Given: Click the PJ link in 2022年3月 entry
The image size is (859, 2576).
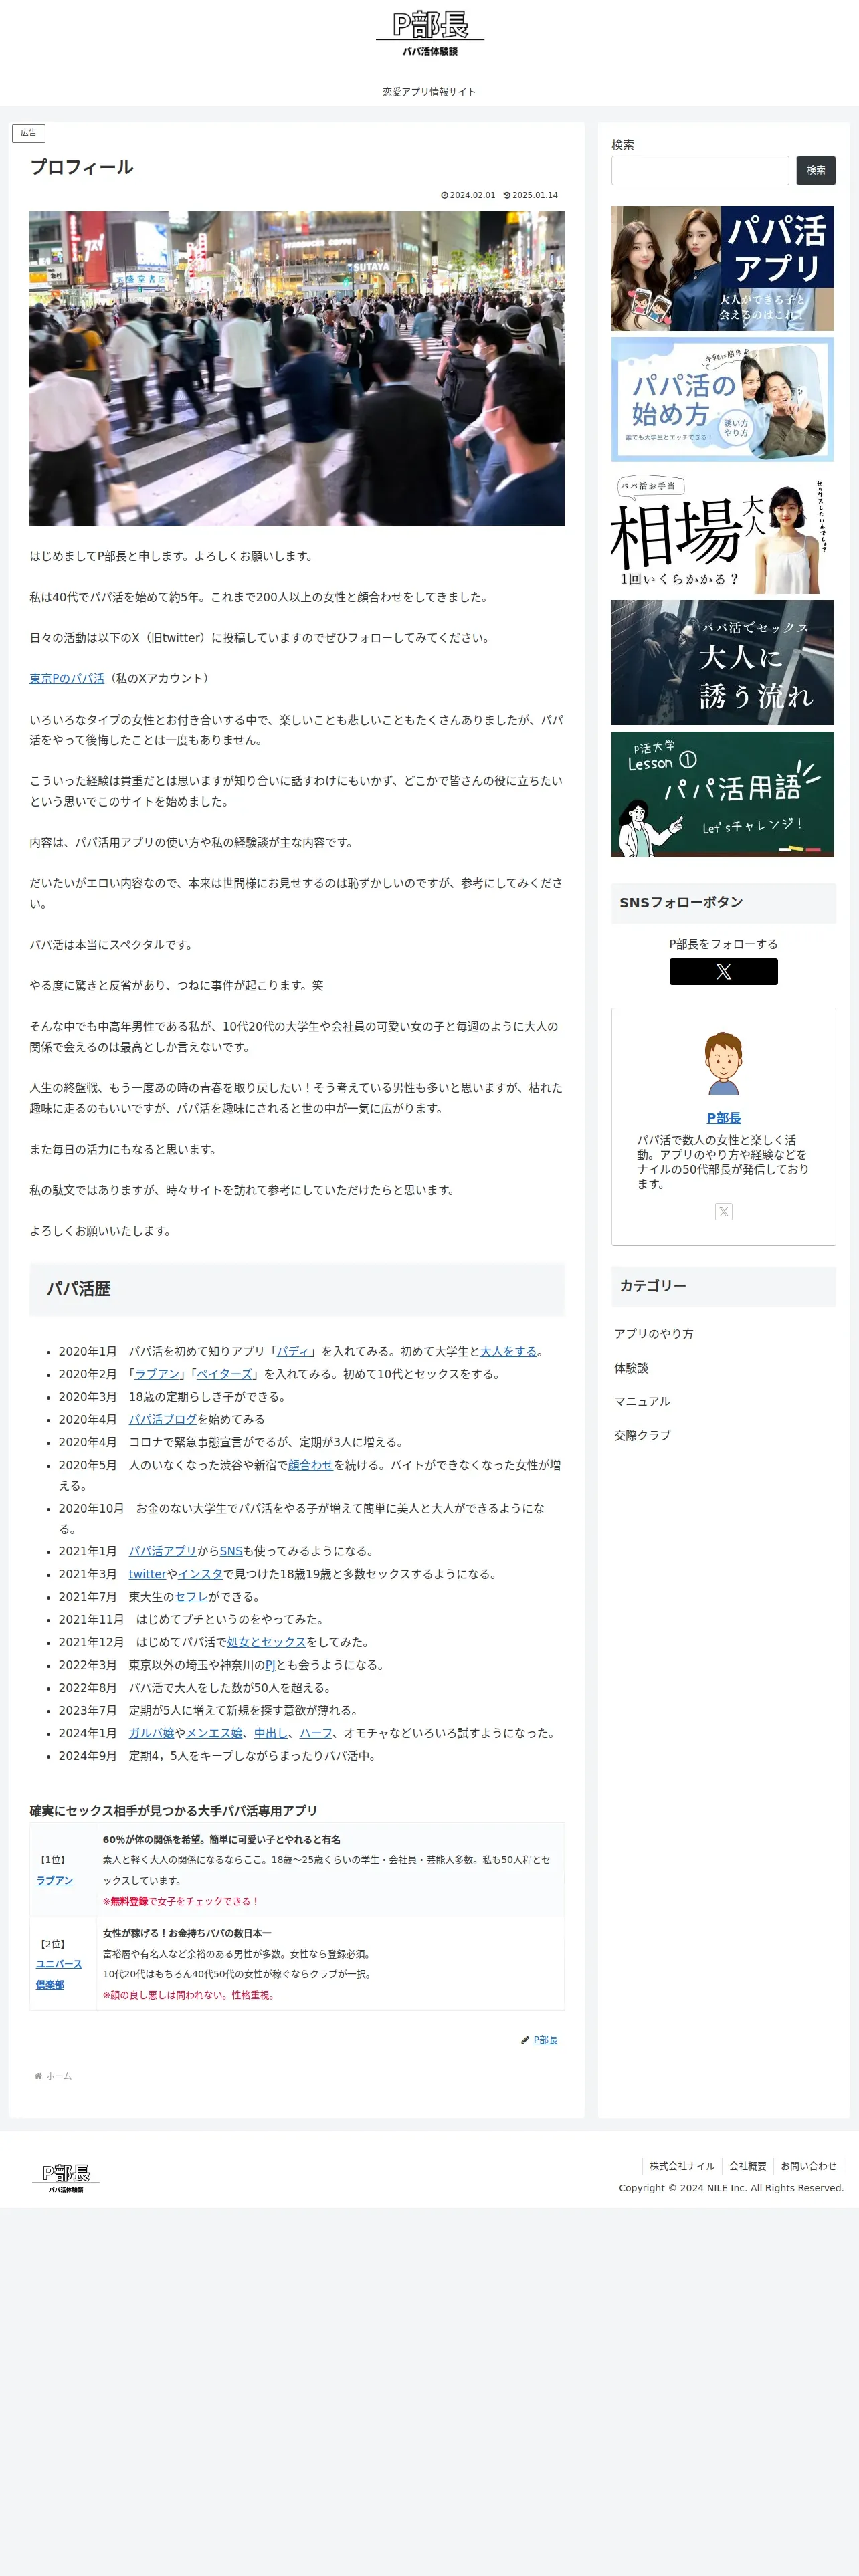Looking at the screenshot, I should click(270, 1665).
